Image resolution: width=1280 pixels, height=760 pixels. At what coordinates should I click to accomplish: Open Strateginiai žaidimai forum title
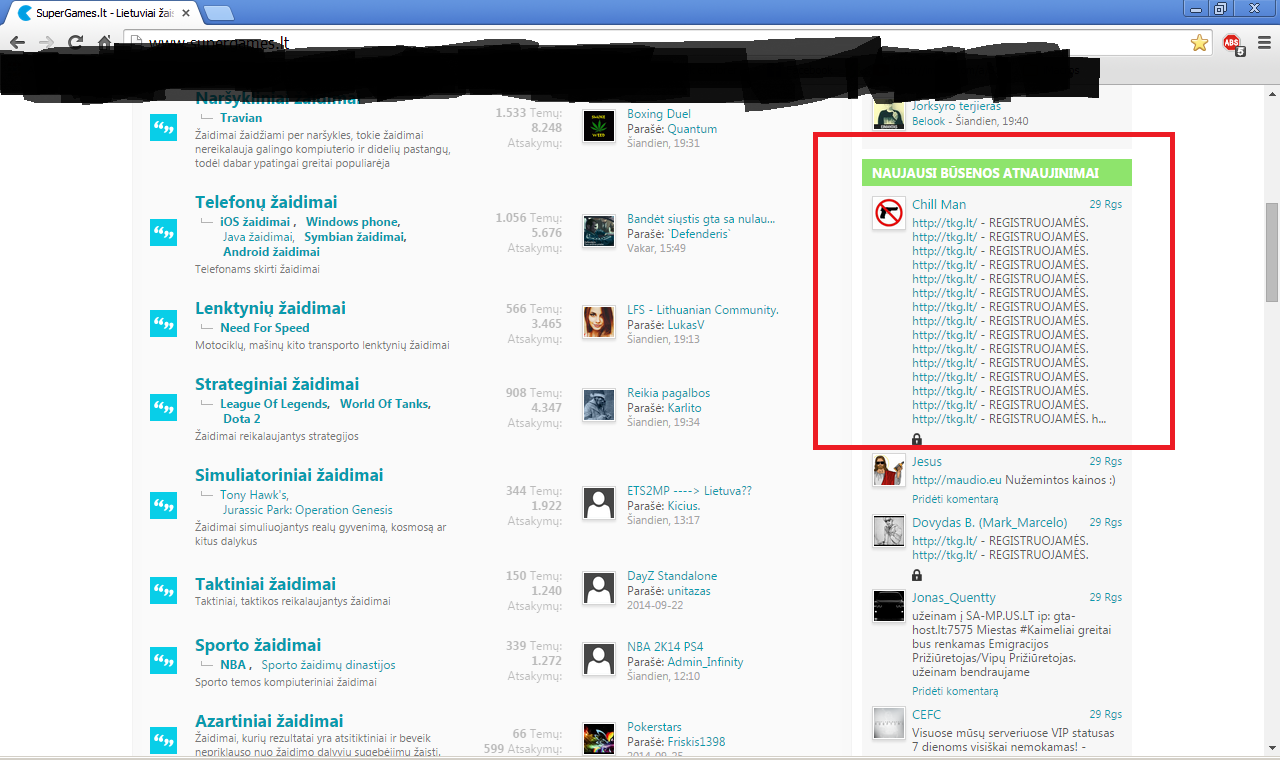[x=277, y=384]
